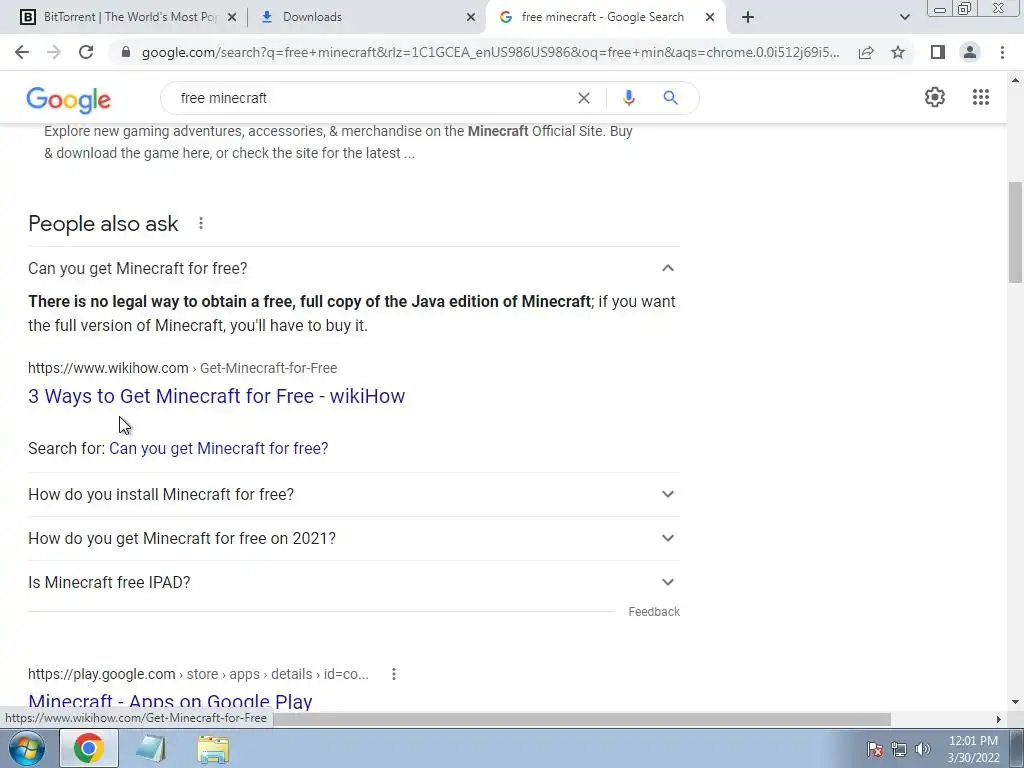Close the Google Search tab
The image size is (1024, 768).
[710, 18]
